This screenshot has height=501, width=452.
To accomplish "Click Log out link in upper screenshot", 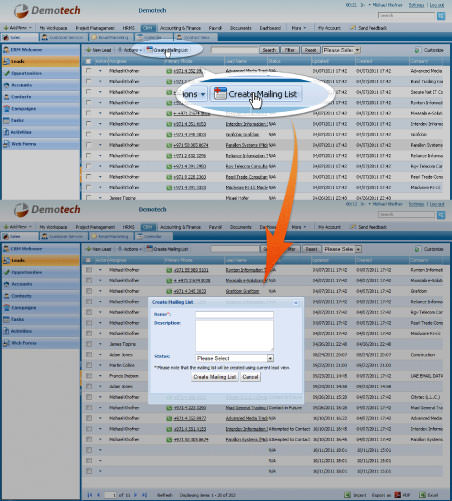I will pyautogui.click(x=437, y=5).
